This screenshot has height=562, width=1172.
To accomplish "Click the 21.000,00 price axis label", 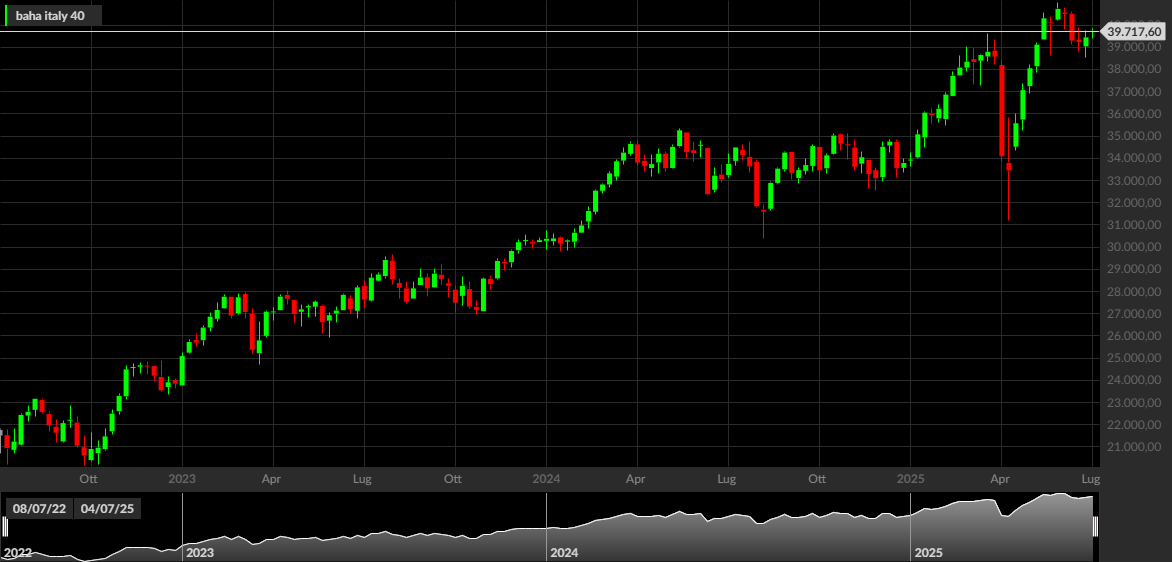I will click(x=1134, y=447).
